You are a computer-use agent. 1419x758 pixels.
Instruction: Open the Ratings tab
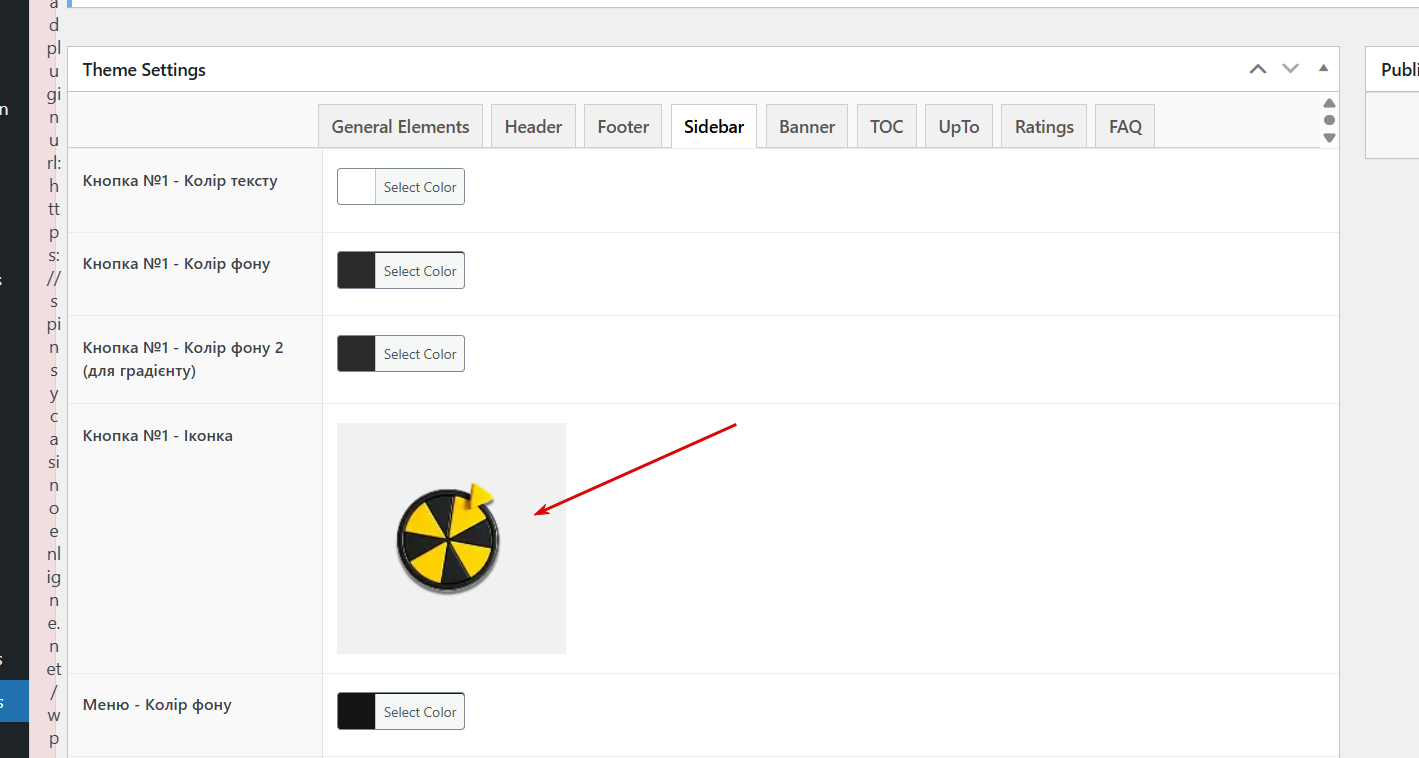point(1044,126)
